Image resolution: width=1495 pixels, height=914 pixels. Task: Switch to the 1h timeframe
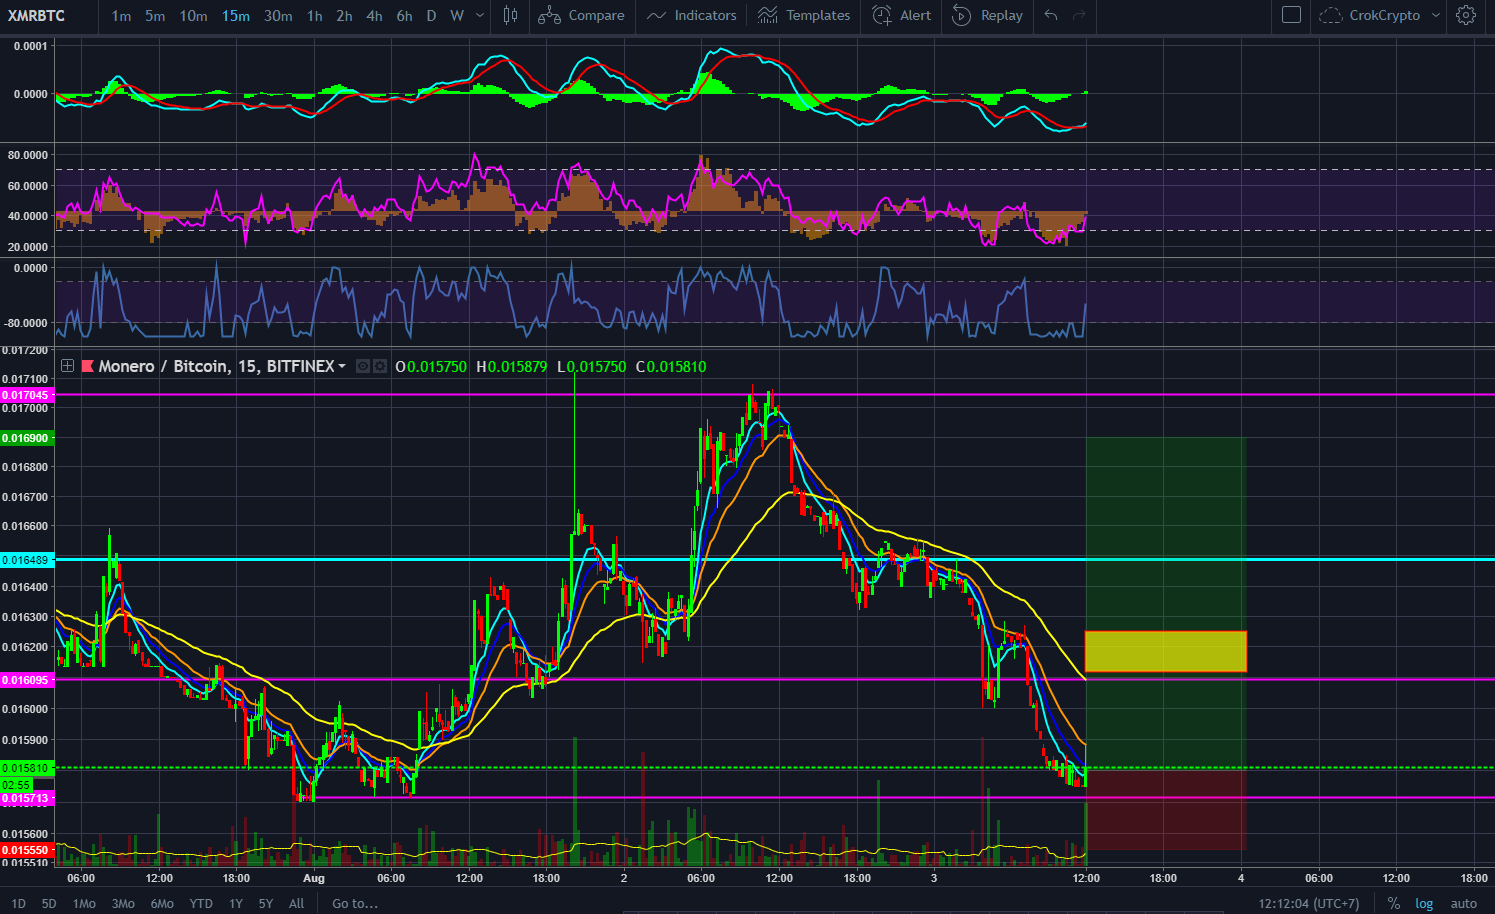click(314, 15)
